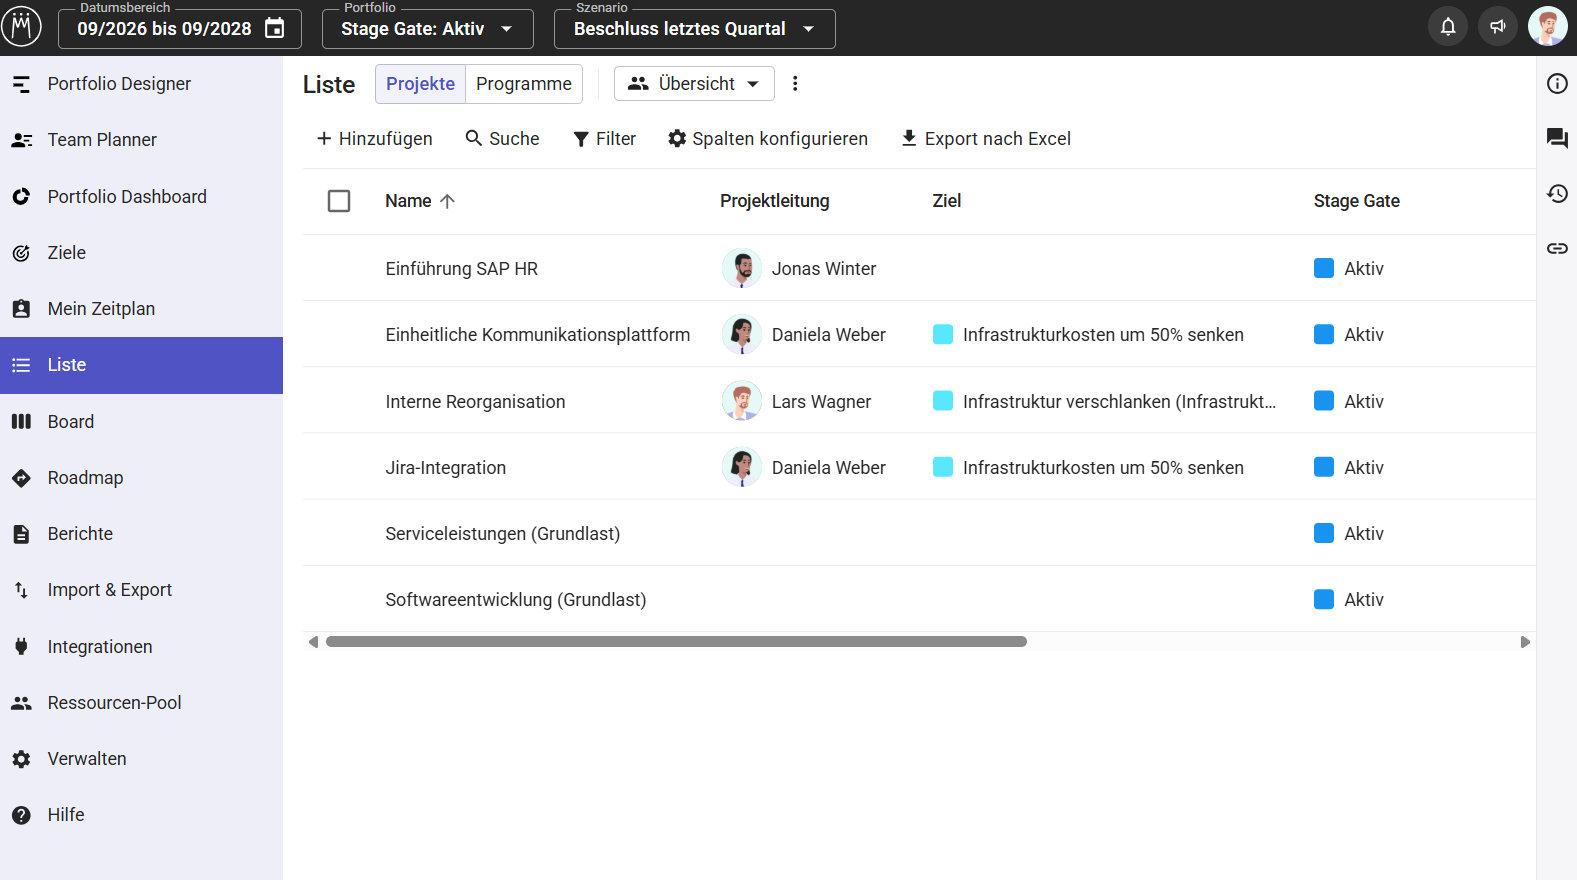Open the Filter options
The height and width of the screenshot is (880, 1577).
tap(604, 139)
